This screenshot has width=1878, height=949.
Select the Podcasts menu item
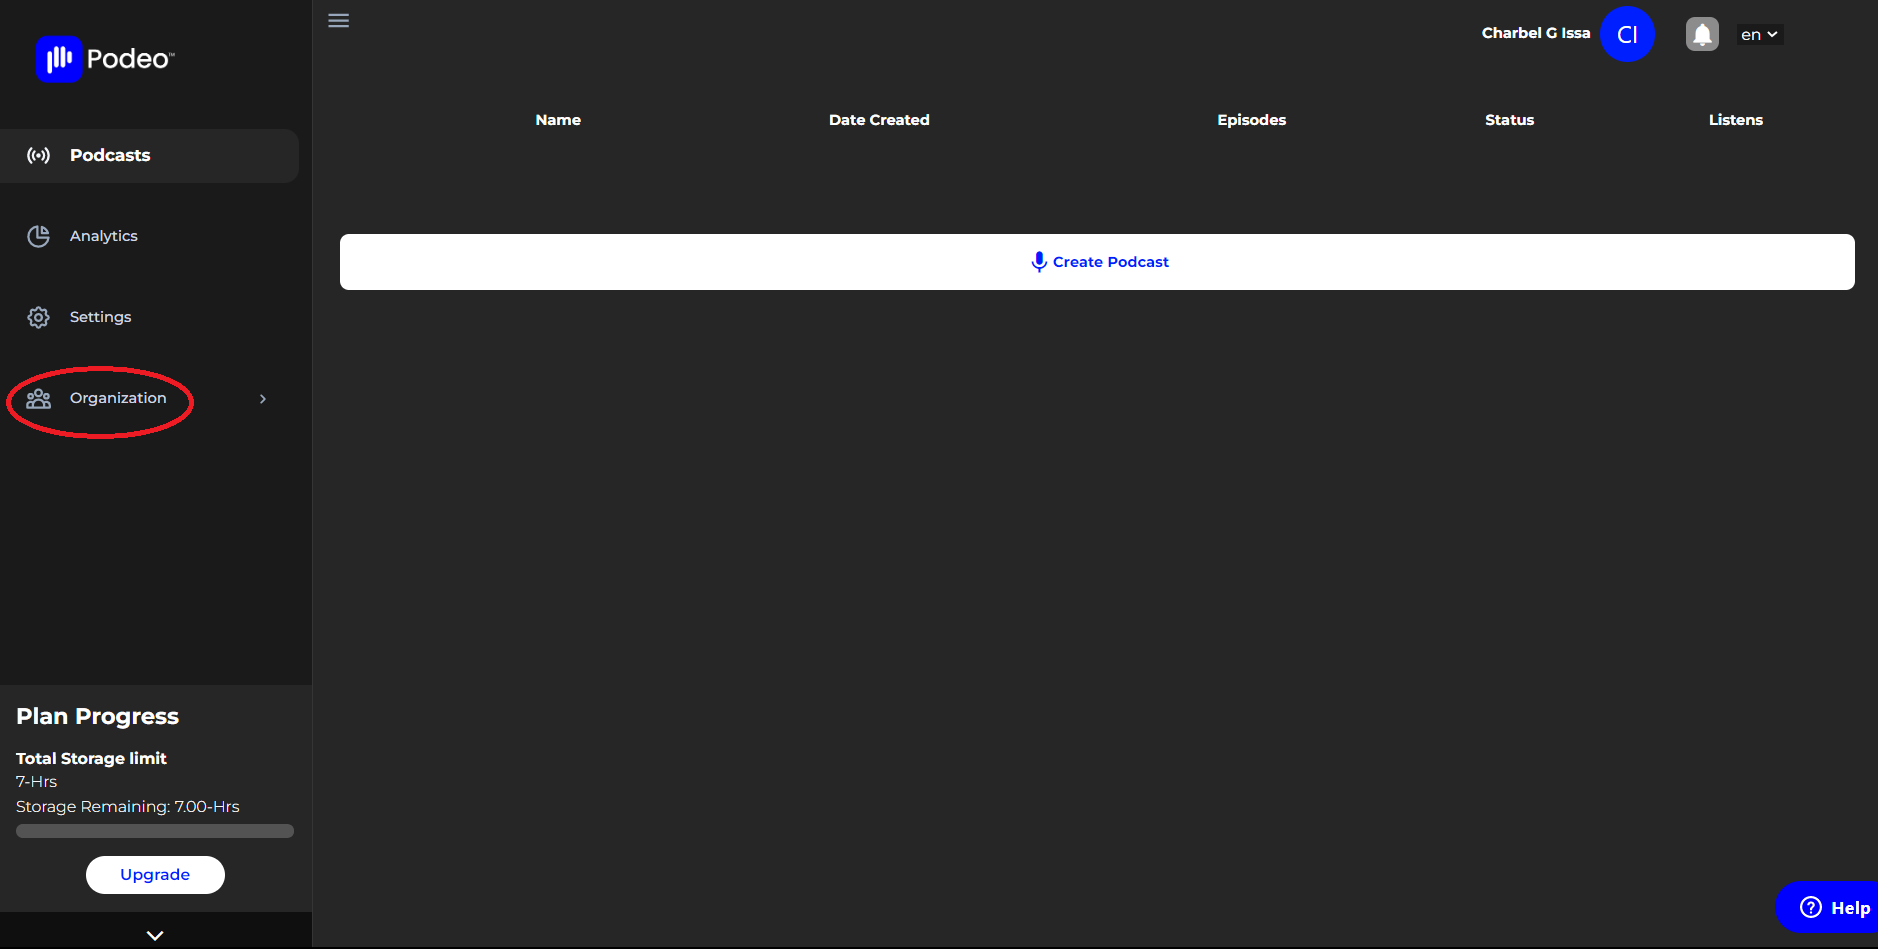(x=110, y=156)
